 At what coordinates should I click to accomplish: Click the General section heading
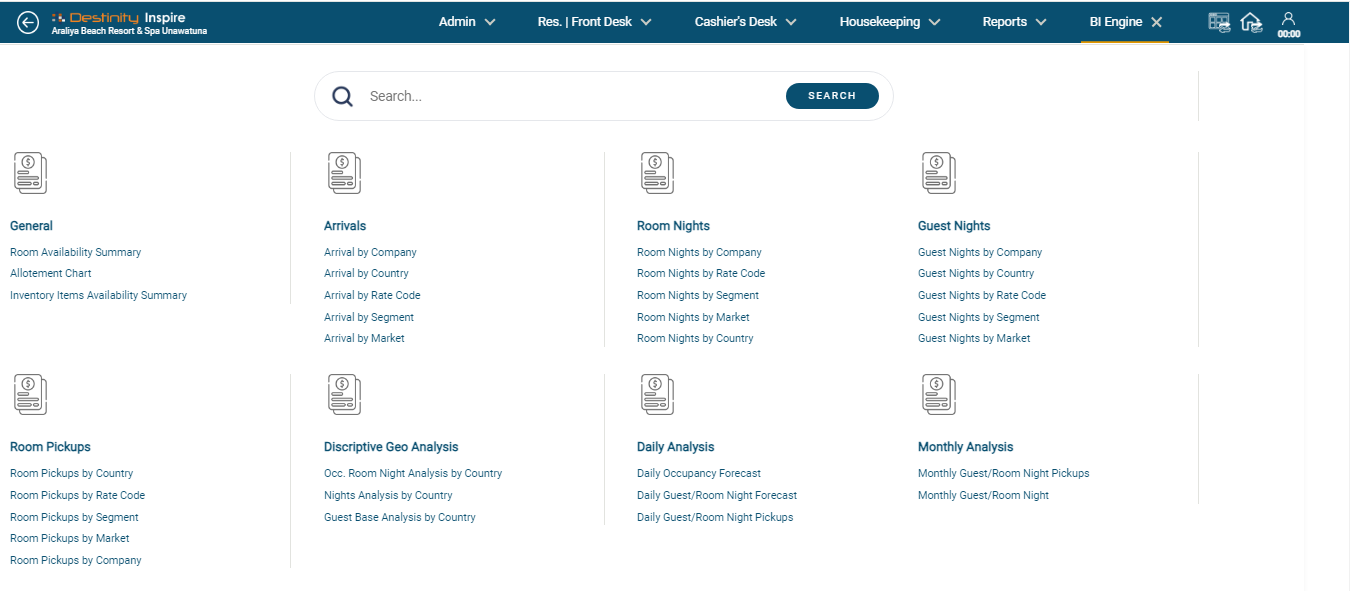click(32, 226)
